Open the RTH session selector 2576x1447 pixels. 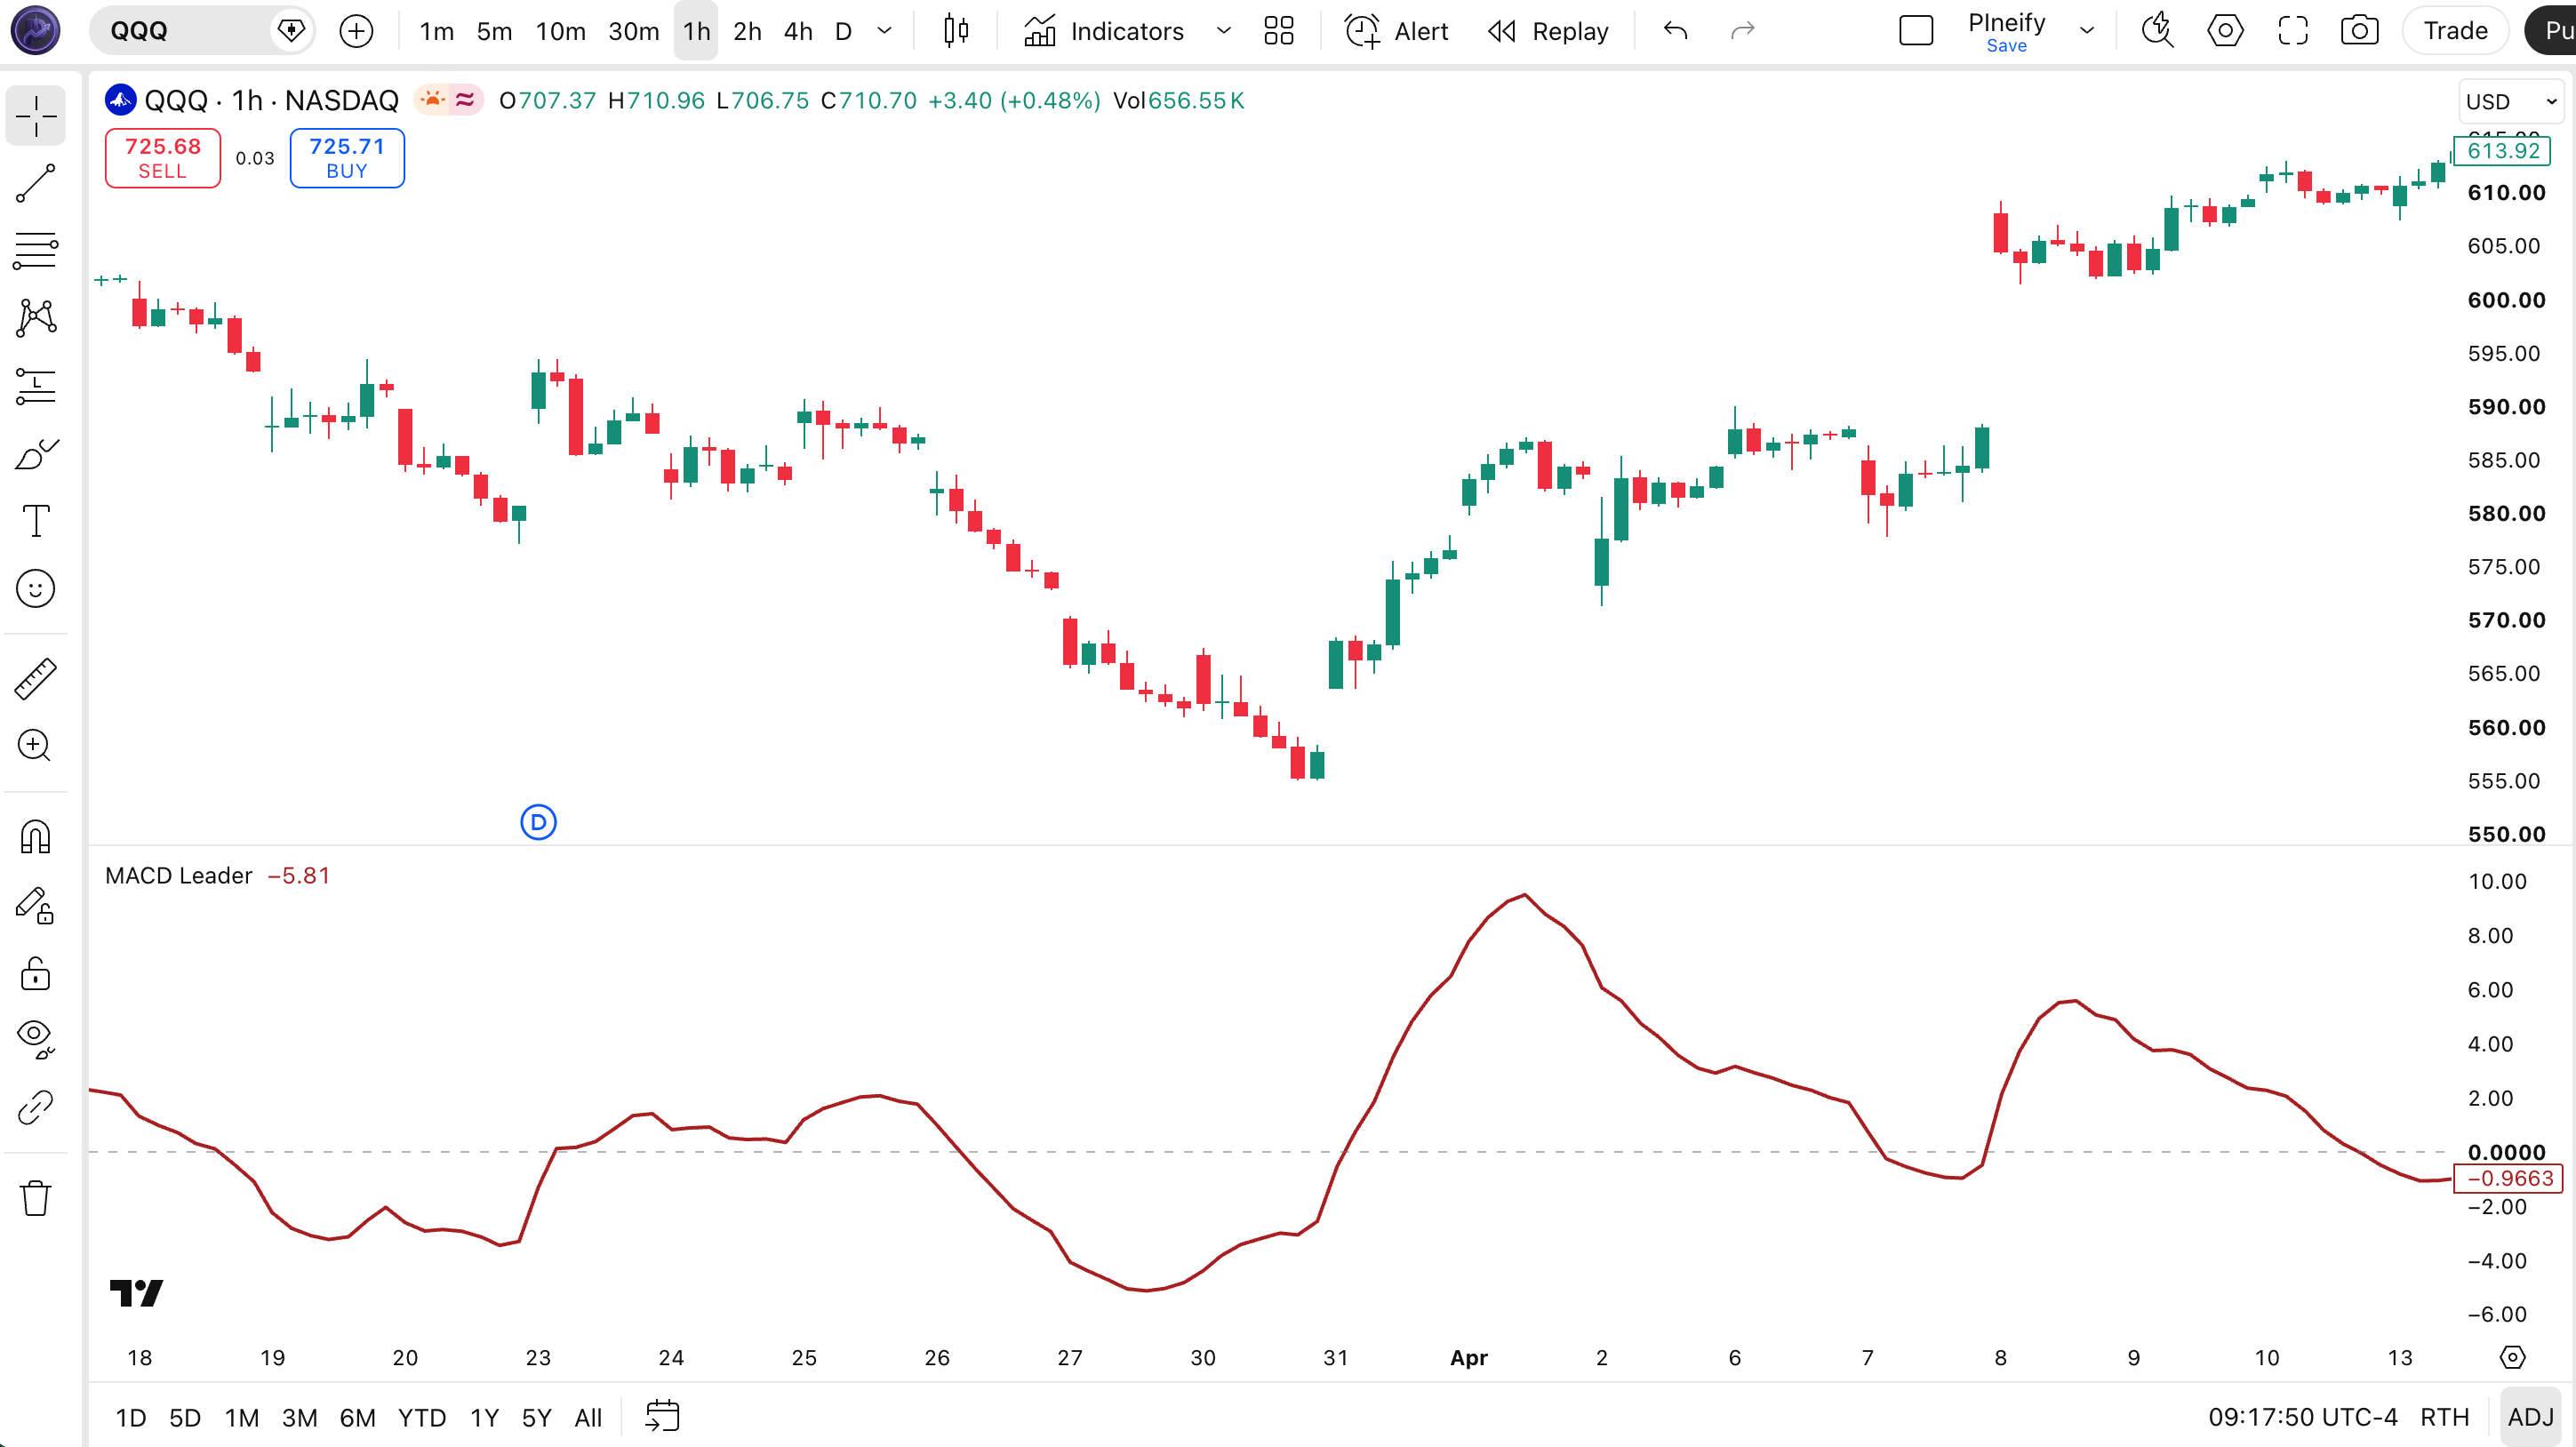pos(2445,1417)
